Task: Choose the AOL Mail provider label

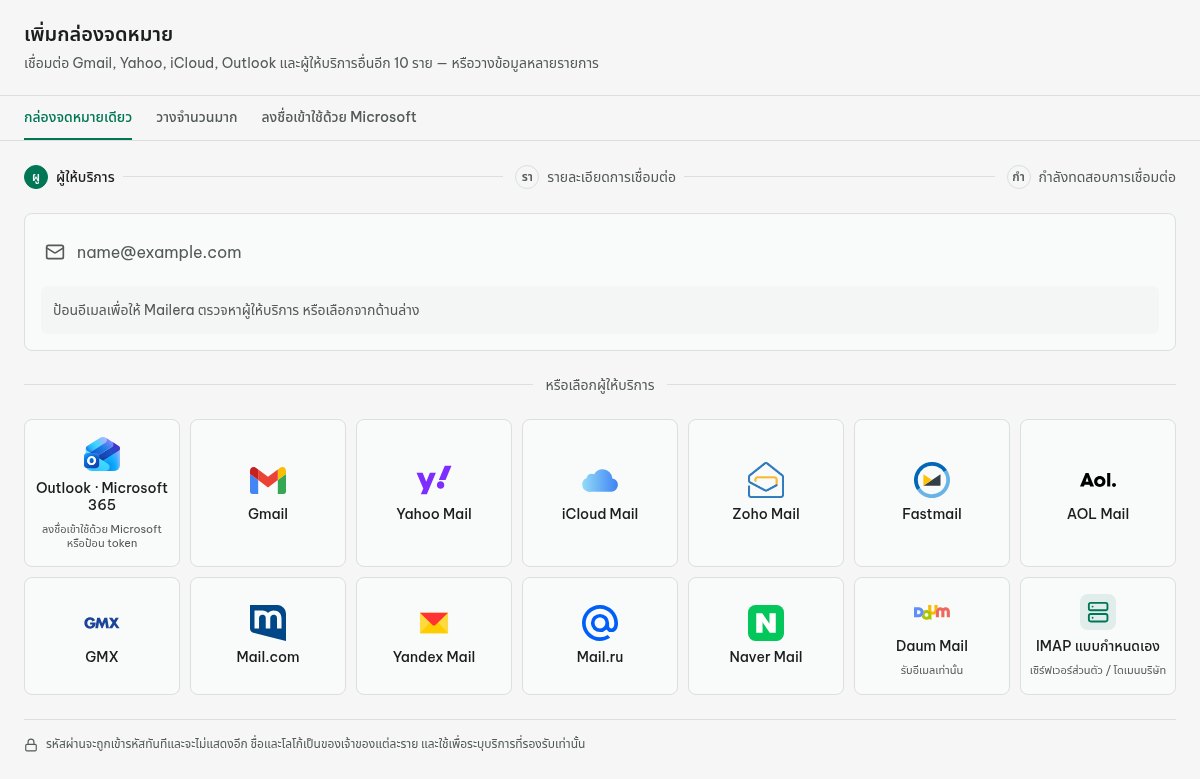Action: coord(1098,514)
